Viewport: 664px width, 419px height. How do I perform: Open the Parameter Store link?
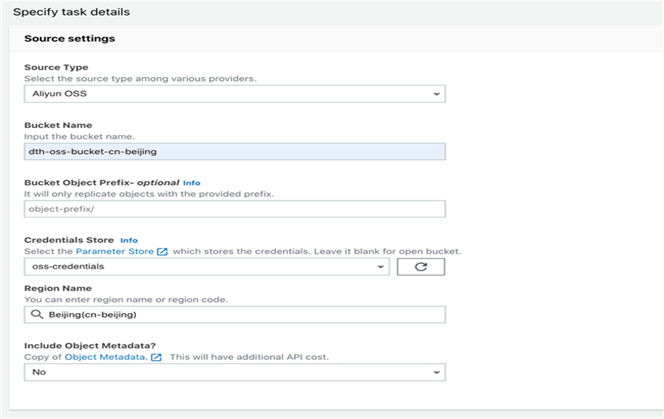click(x=115, y=251)
